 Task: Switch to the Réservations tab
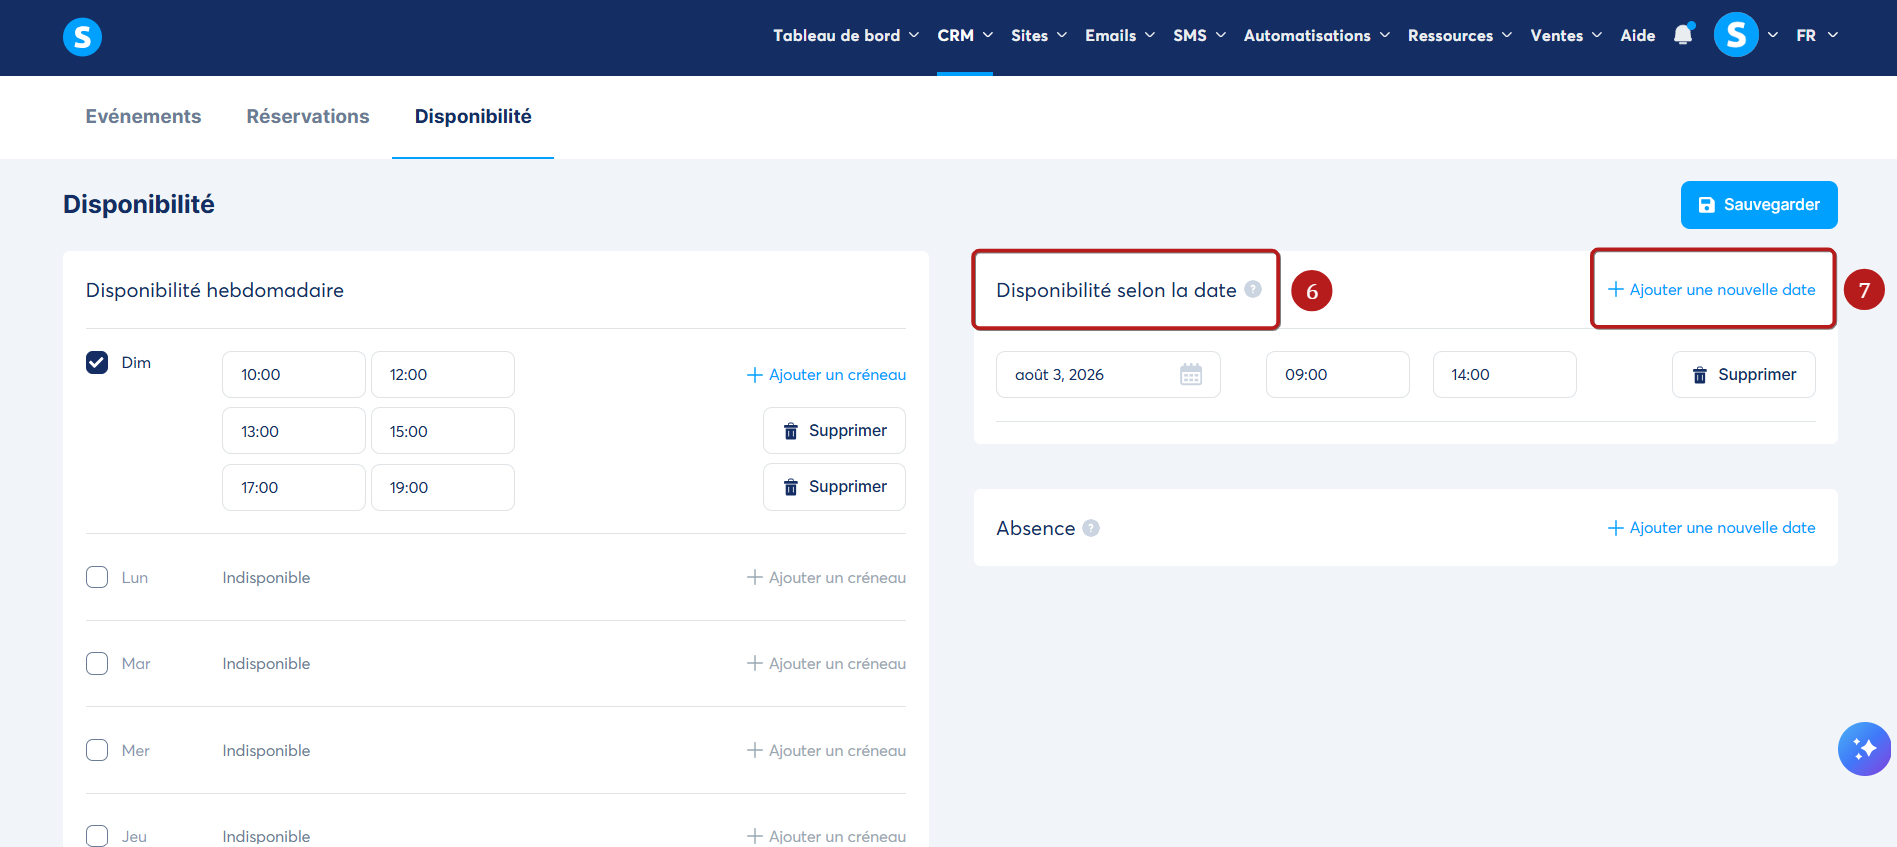click(x=308, y=116)
